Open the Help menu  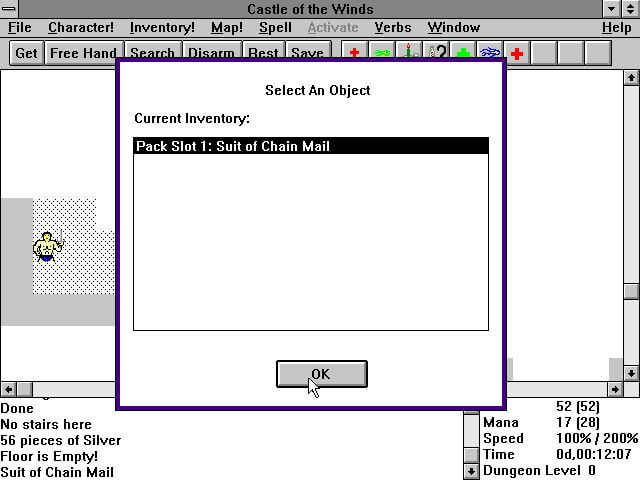coord(616,27)
